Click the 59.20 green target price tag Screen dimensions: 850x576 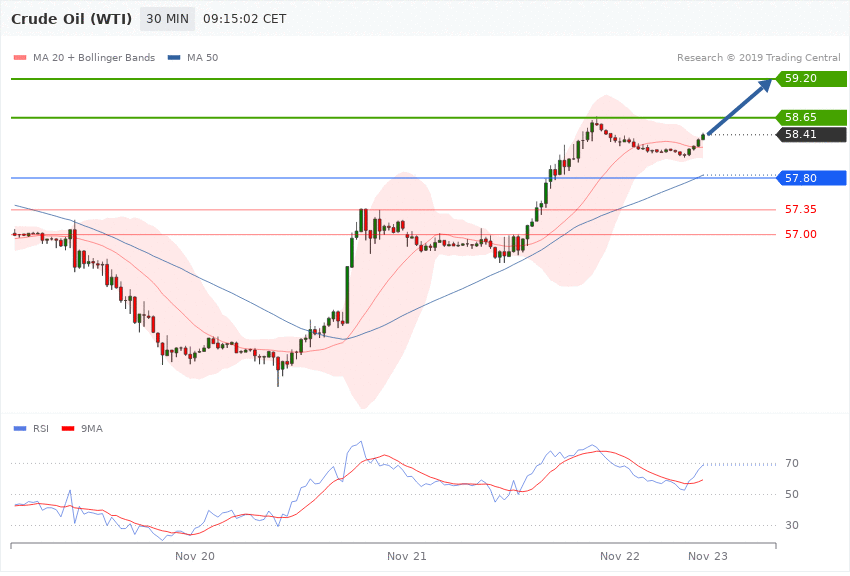point(812,78)
